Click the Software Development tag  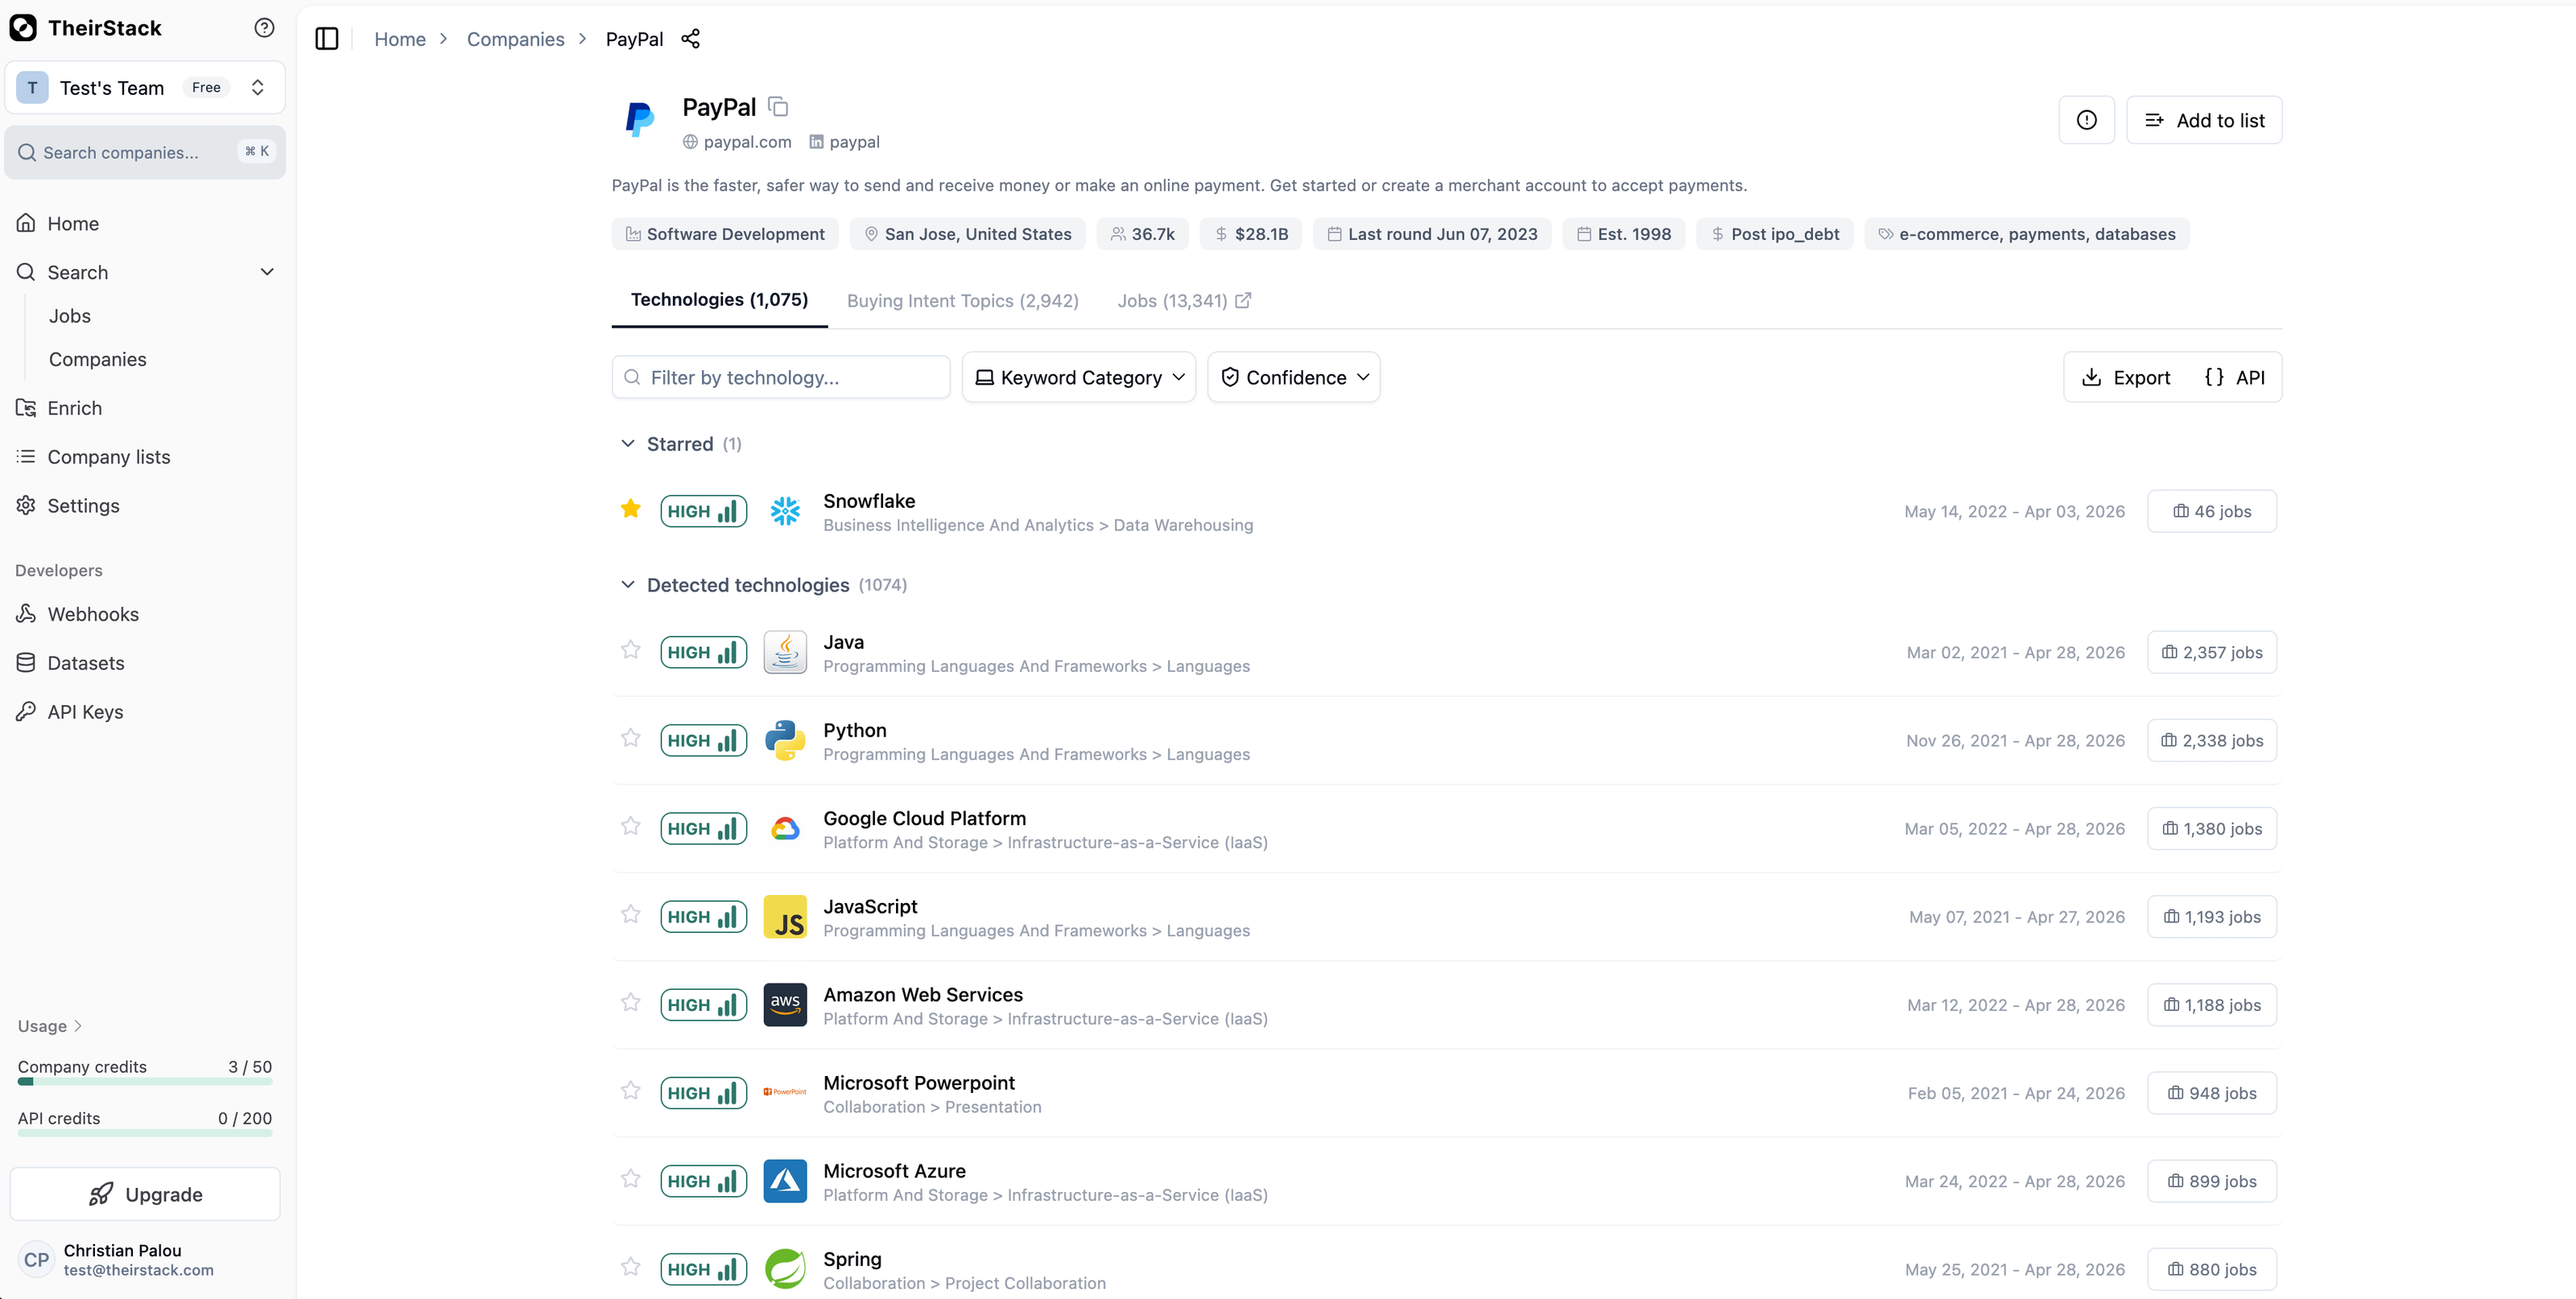[x=725, y=234]
